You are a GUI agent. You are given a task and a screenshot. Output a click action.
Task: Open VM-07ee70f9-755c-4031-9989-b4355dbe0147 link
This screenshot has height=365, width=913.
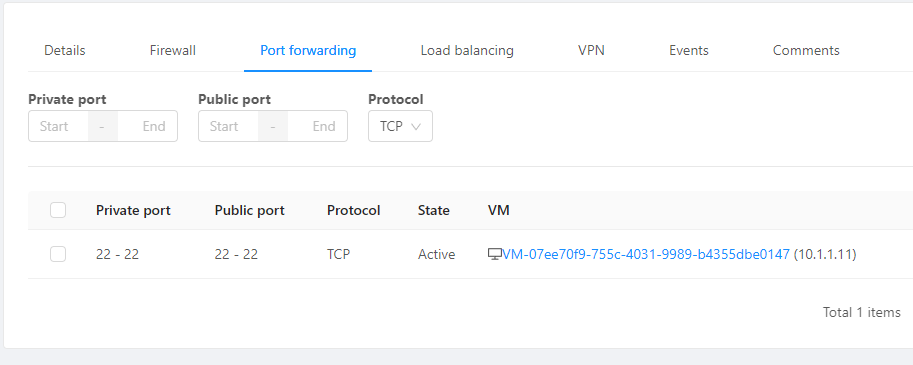pos(646,254)
